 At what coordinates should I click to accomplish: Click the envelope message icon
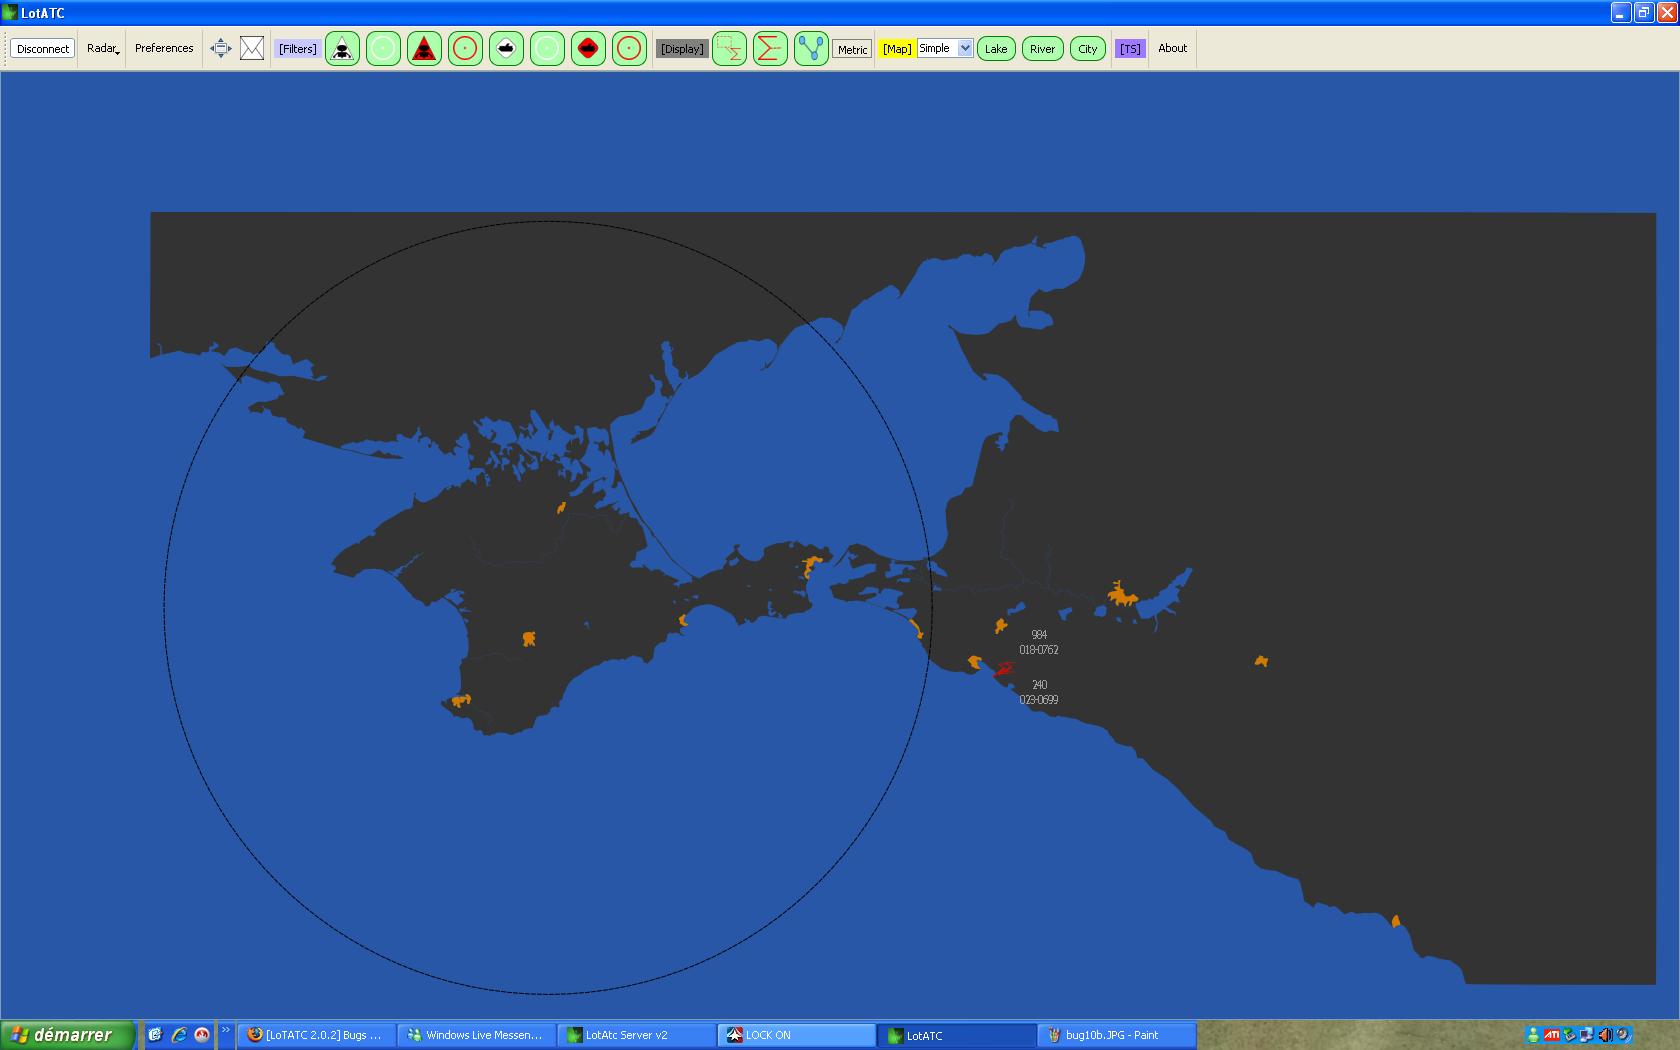click(252, 48)
